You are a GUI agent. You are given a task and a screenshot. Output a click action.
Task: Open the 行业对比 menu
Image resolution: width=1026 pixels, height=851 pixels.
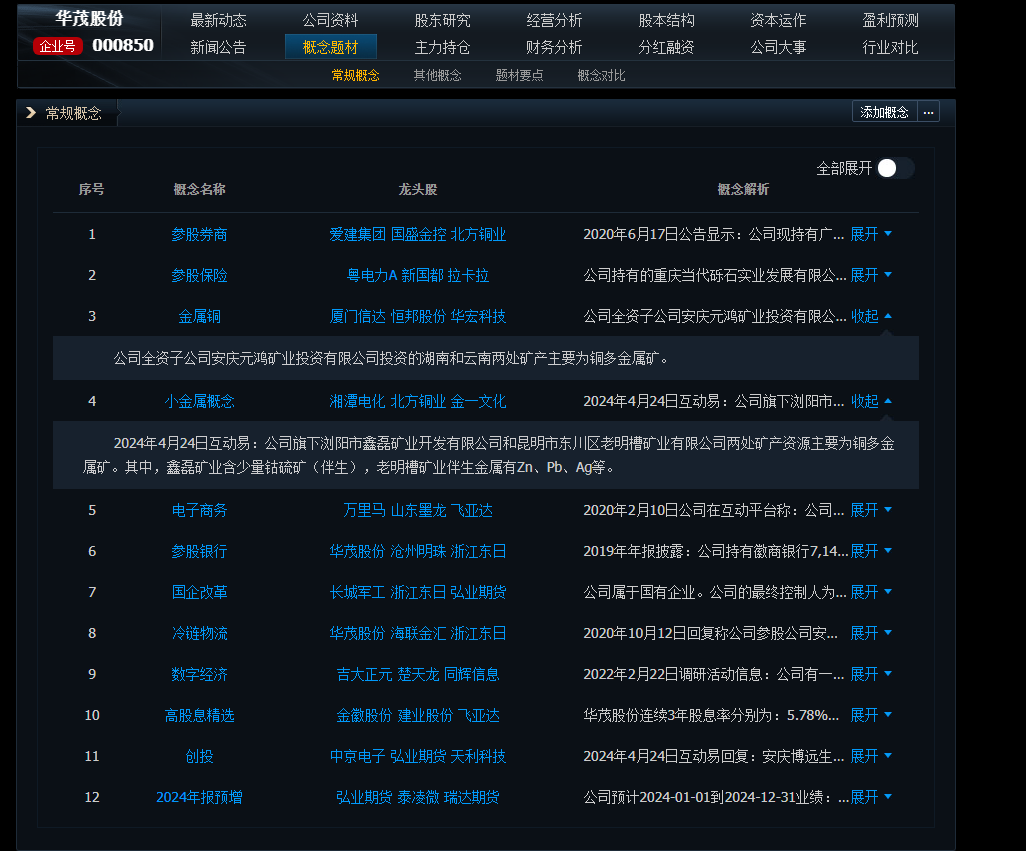point(891,47)
